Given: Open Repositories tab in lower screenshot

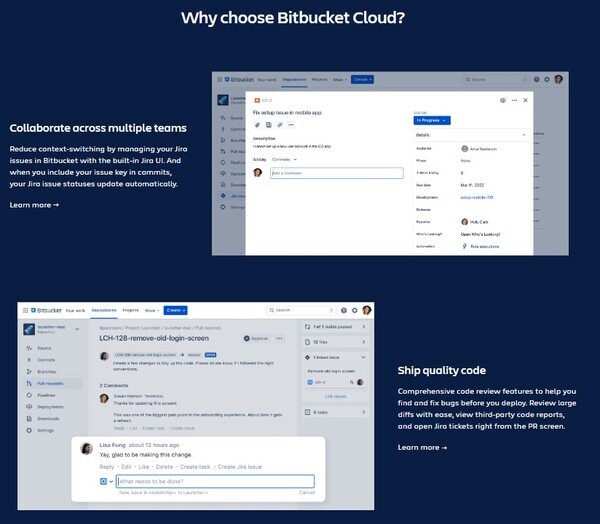Looking at the screenshot, I should pos(104,310).
